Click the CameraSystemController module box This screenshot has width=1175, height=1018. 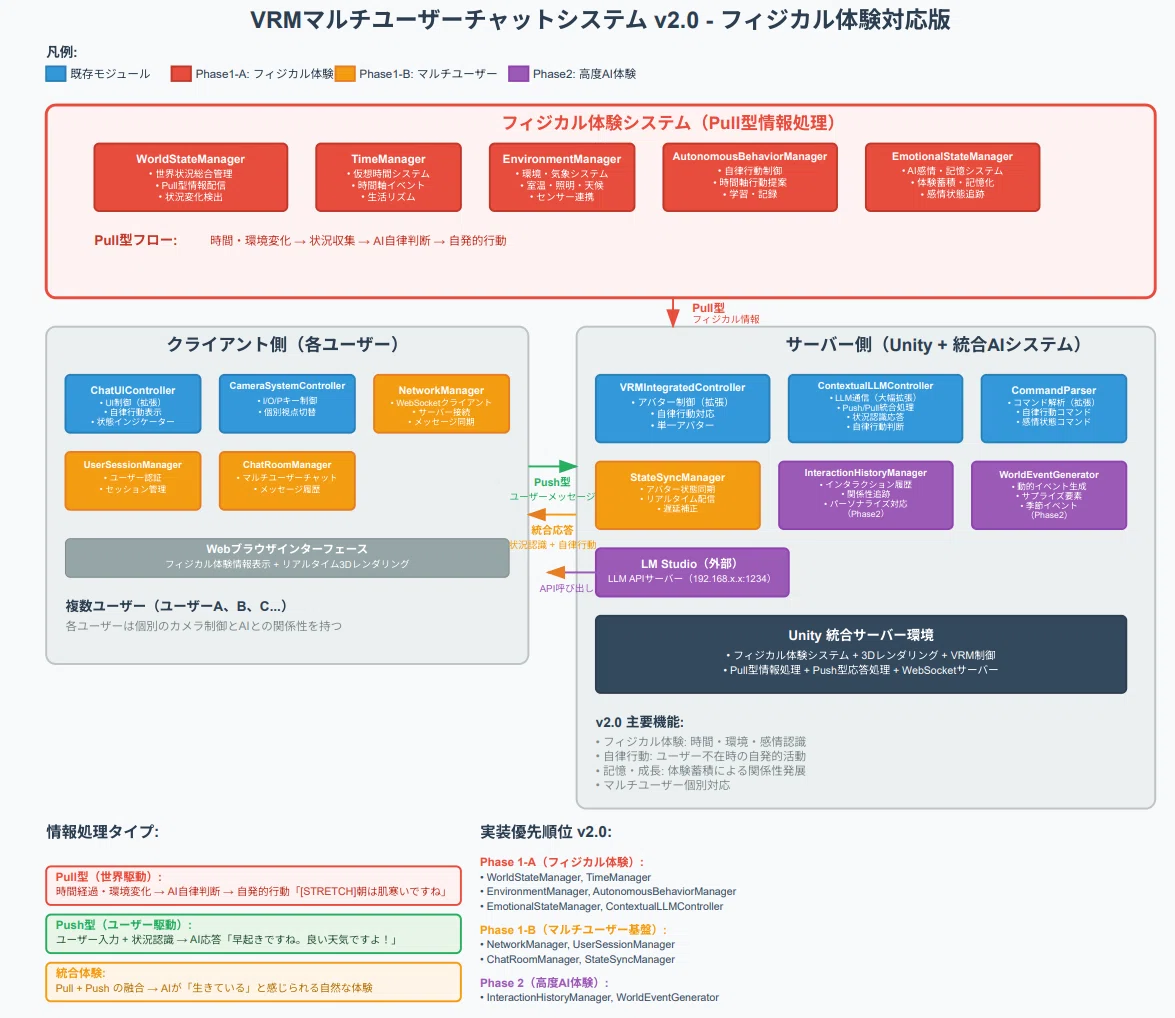pos(287,403)
